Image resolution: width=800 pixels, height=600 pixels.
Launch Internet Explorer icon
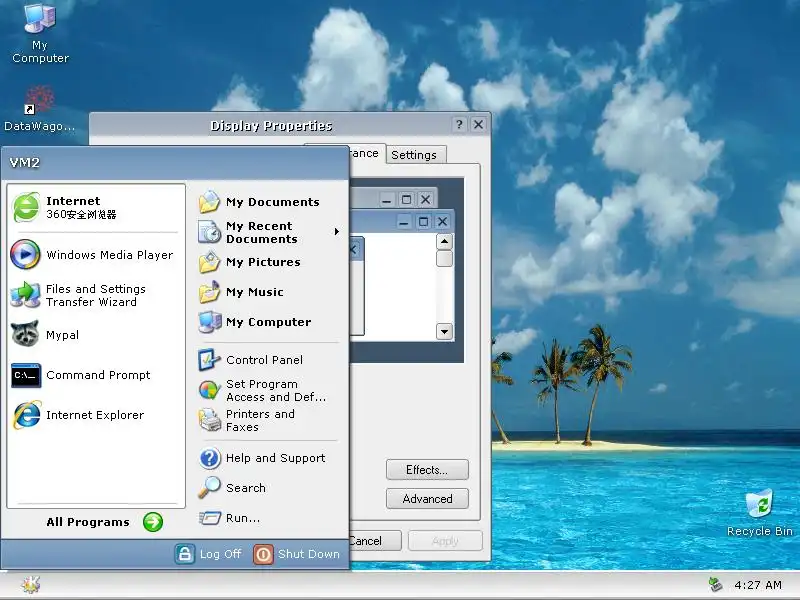click(x=27, y=415)
